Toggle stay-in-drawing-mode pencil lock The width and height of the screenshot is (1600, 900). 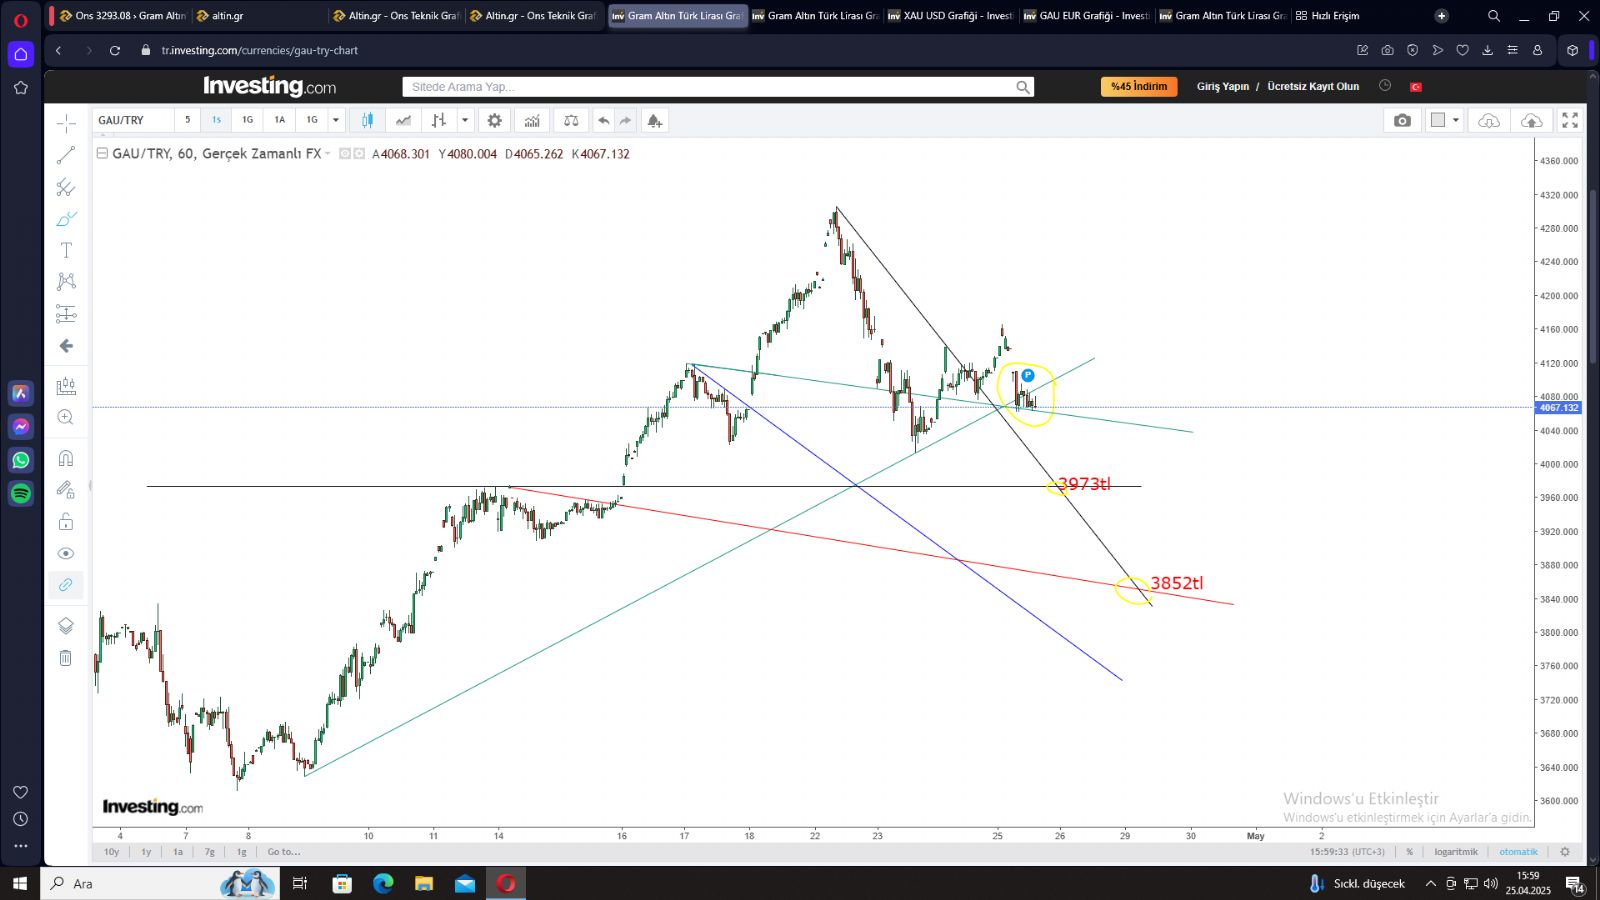66,489
